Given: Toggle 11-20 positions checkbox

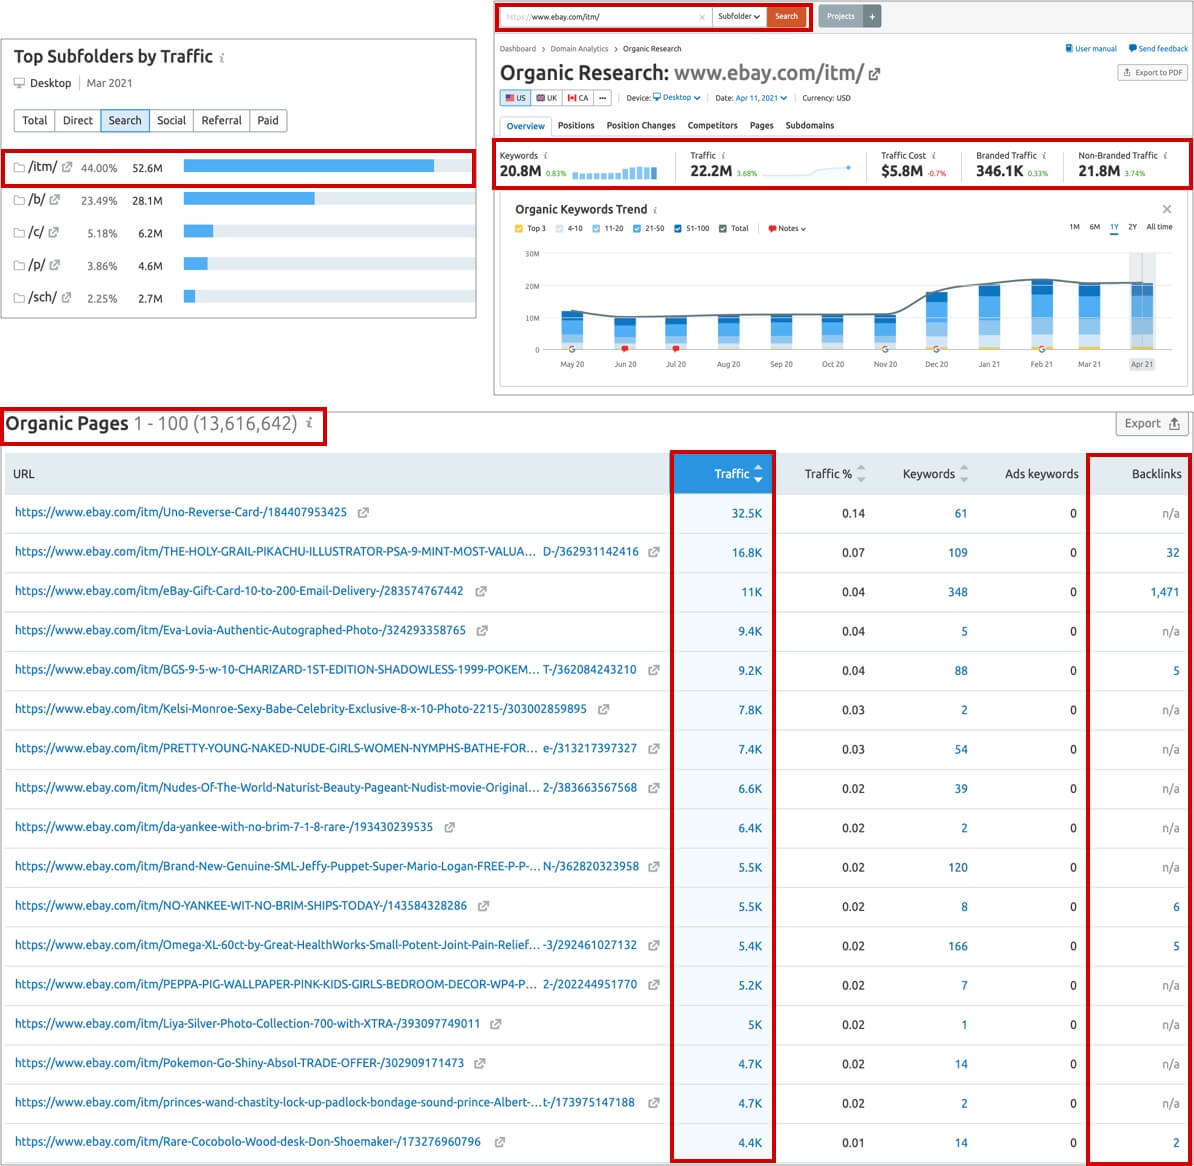Looking at the screenshot, I should (596, 228).
